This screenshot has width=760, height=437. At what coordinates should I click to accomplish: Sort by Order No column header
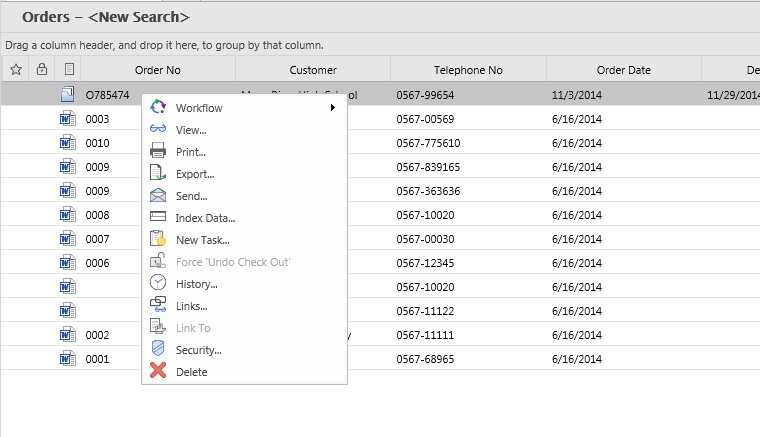(158, 70)
